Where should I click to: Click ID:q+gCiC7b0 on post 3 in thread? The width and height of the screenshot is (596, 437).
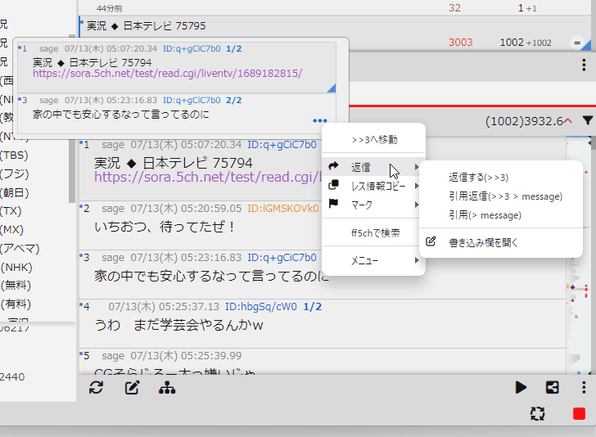282,257
